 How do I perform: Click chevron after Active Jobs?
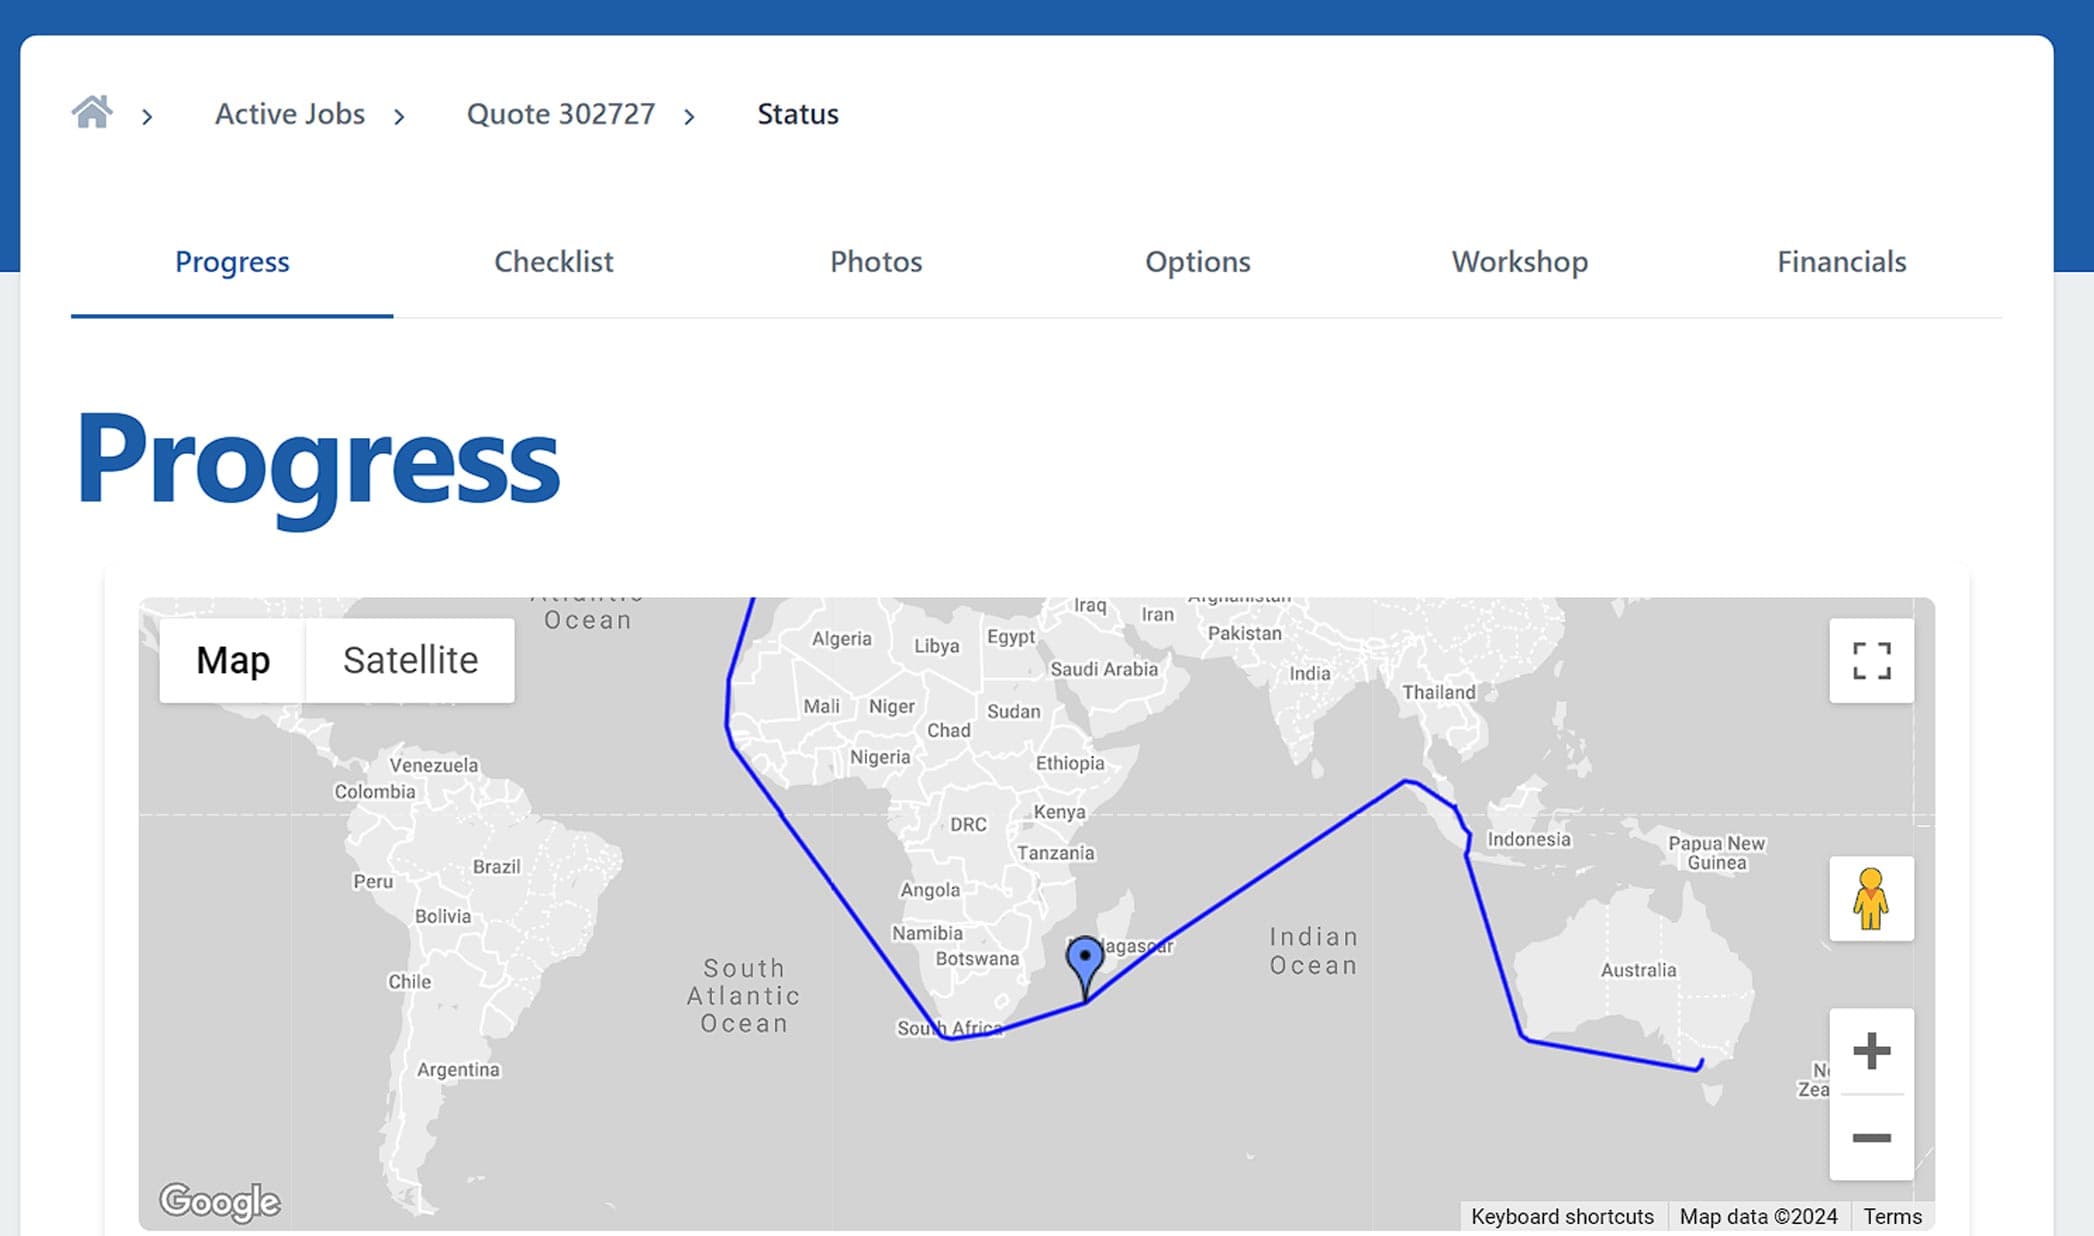click(399, 117)
